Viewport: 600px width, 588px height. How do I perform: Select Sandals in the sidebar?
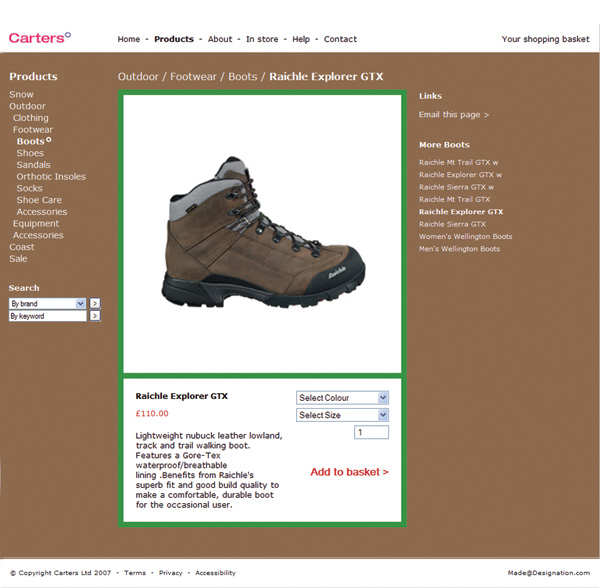[33, 165]
